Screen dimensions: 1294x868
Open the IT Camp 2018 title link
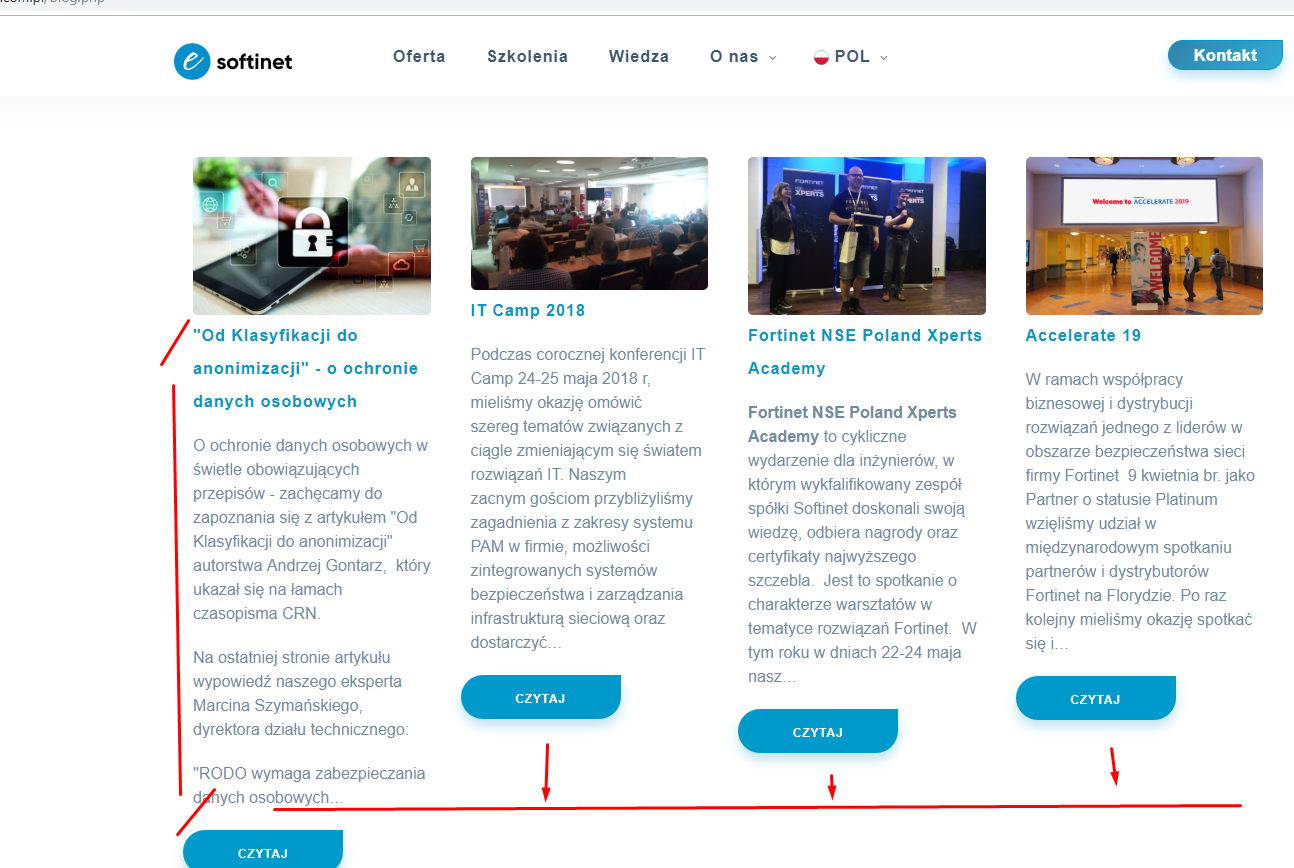tap(528, 310)
